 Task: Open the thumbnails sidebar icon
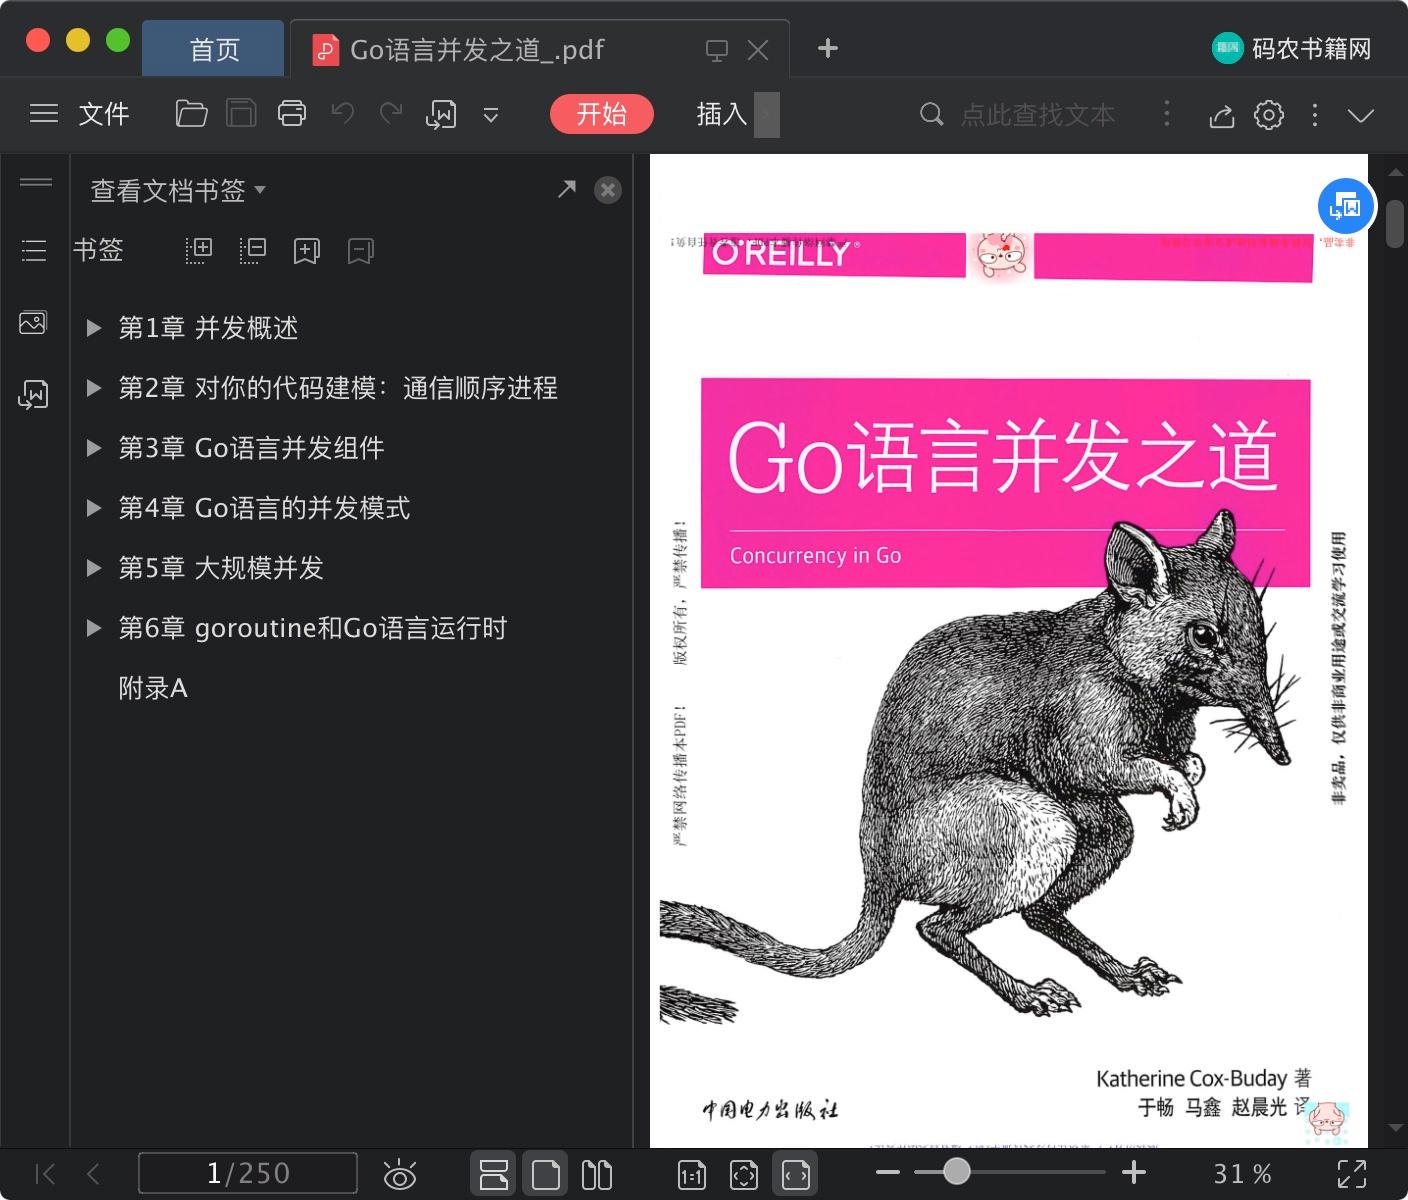click(x=33, y=323)
